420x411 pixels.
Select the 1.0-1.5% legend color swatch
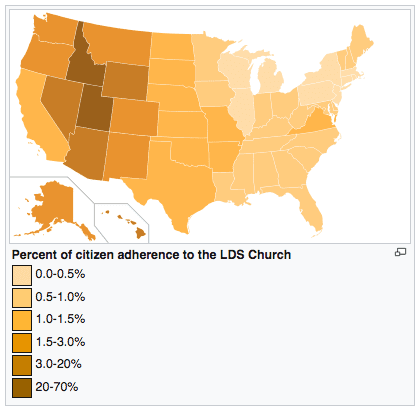click(22, 320)
